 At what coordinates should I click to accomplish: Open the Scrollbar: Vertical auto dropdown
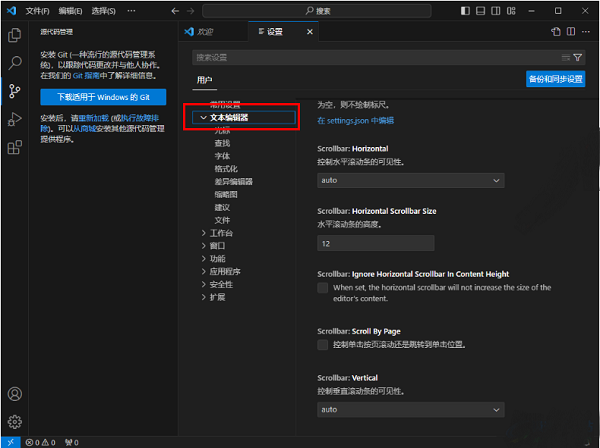[x=410, y=409]
